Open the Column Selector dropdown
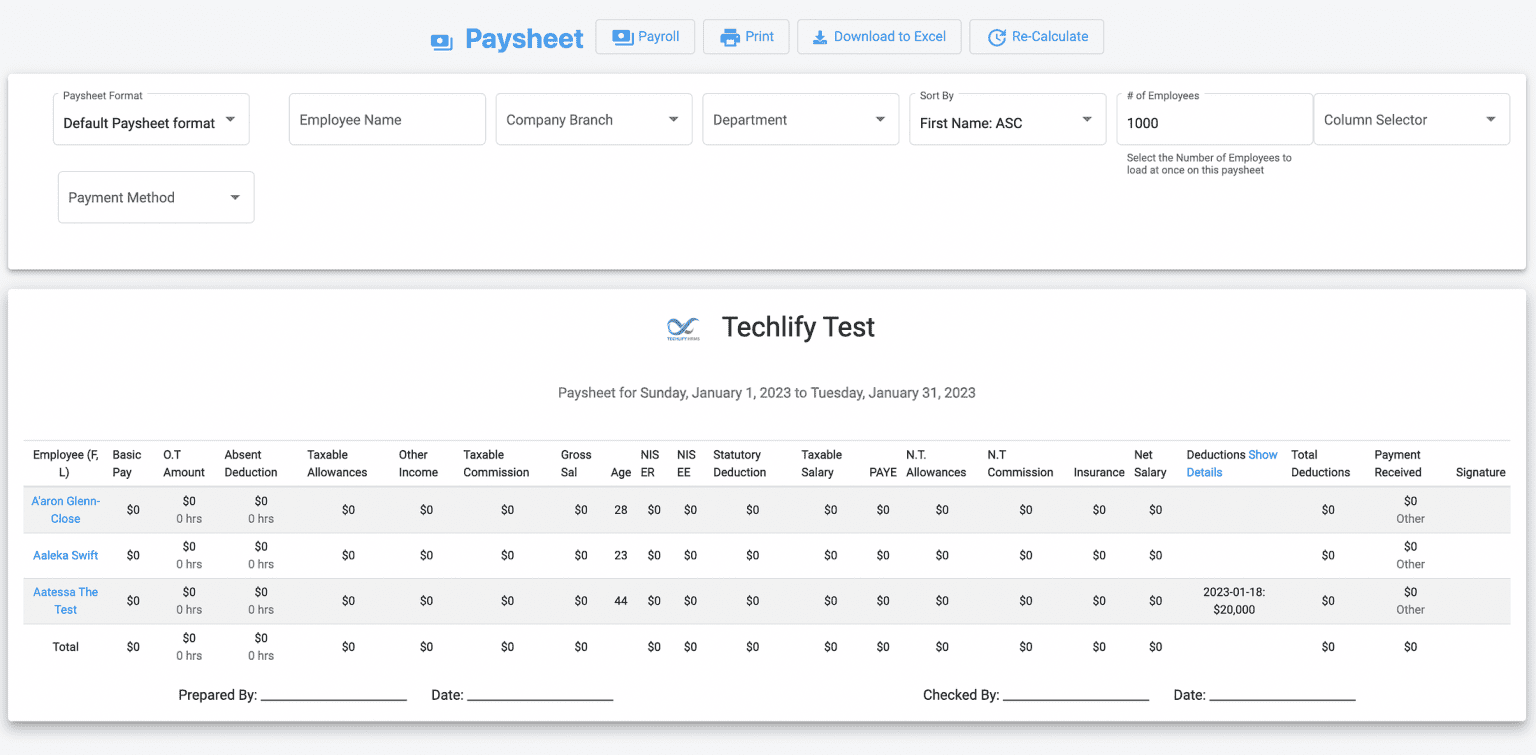 pos(1411,119)
